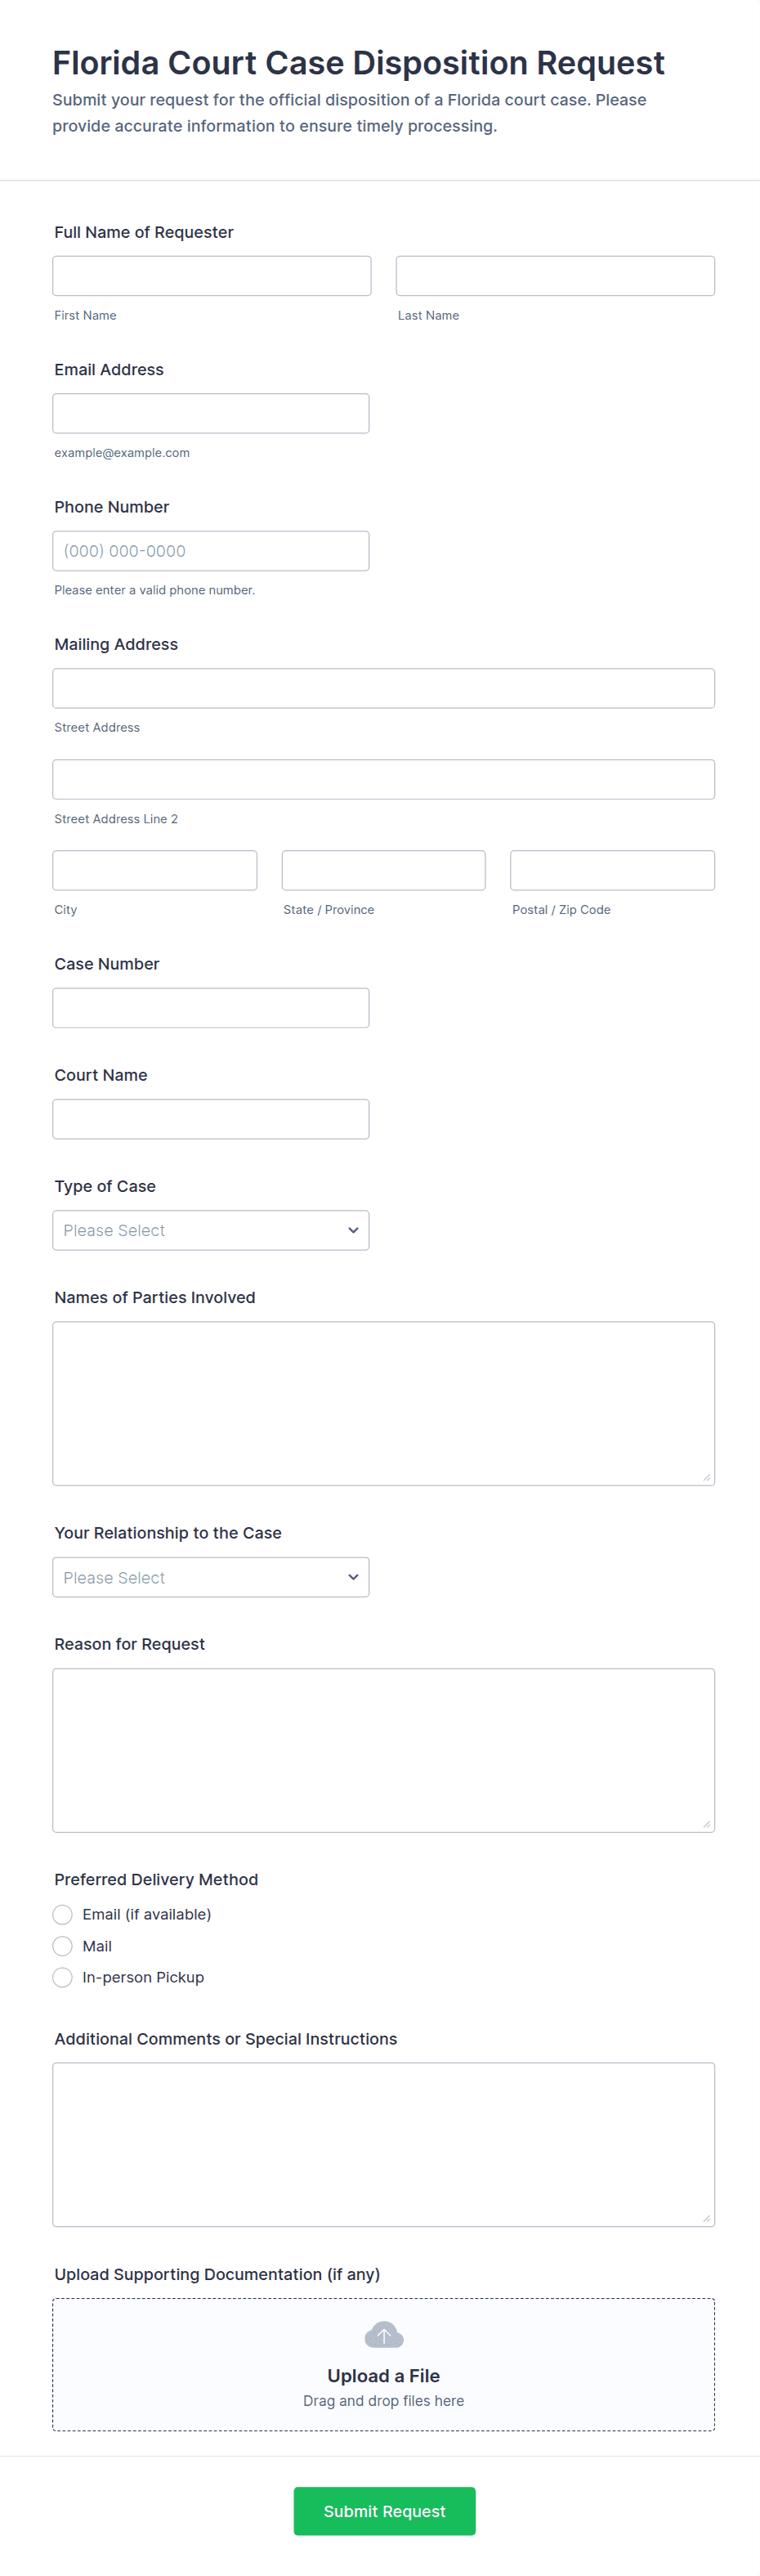Expand Your Relationship to the Case dropdown
760x2576 pixels.
coord(210,1577)
